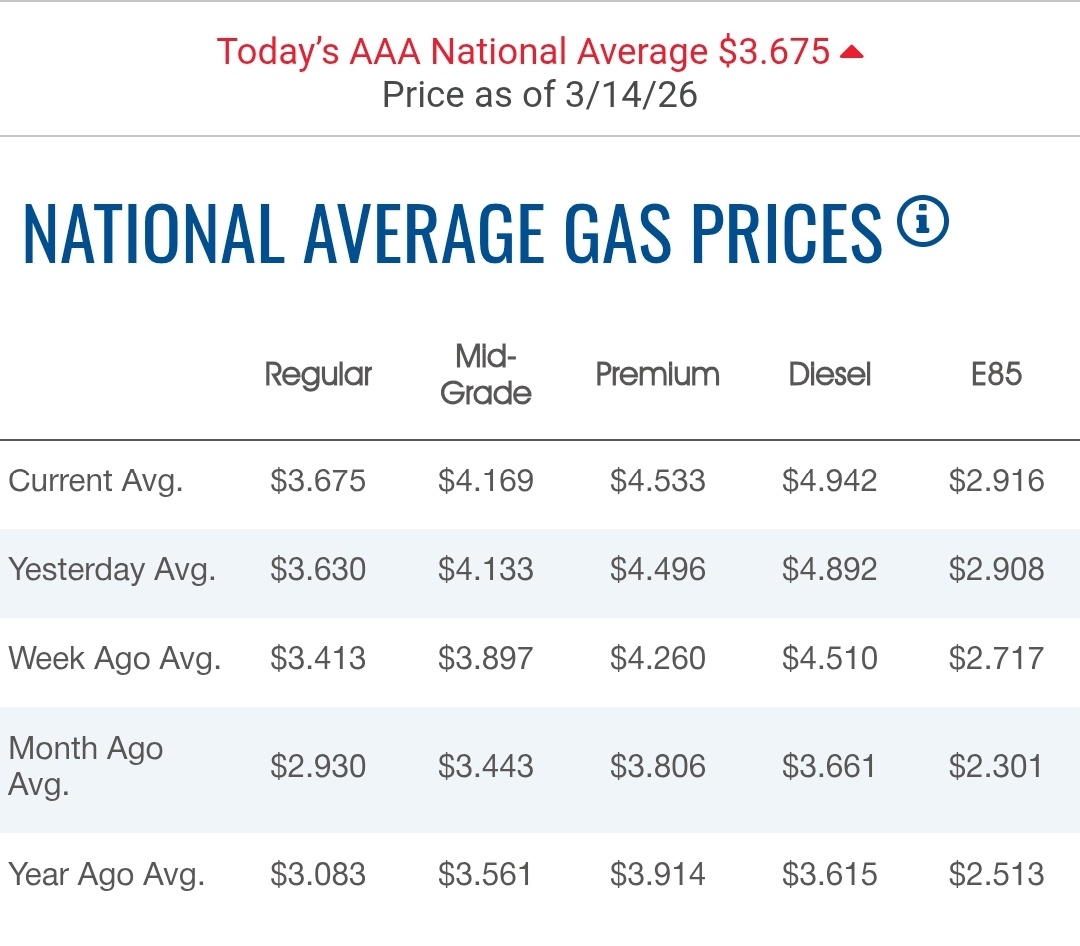Click the info icon beside the heading

922,222
